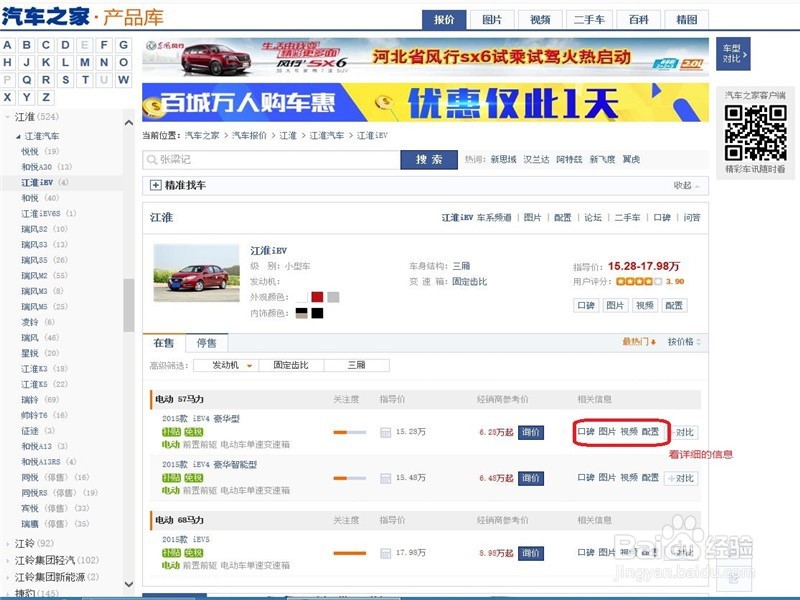Open 汽车报价 breadcrumb link

(x=249, y=136)
